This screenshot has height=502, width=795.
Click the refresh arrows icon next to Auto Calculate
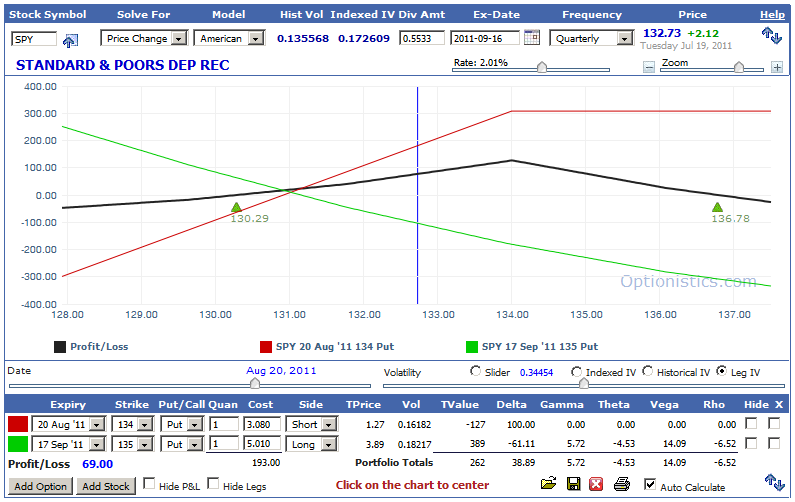pyautogui.click(x=774, y=482)
